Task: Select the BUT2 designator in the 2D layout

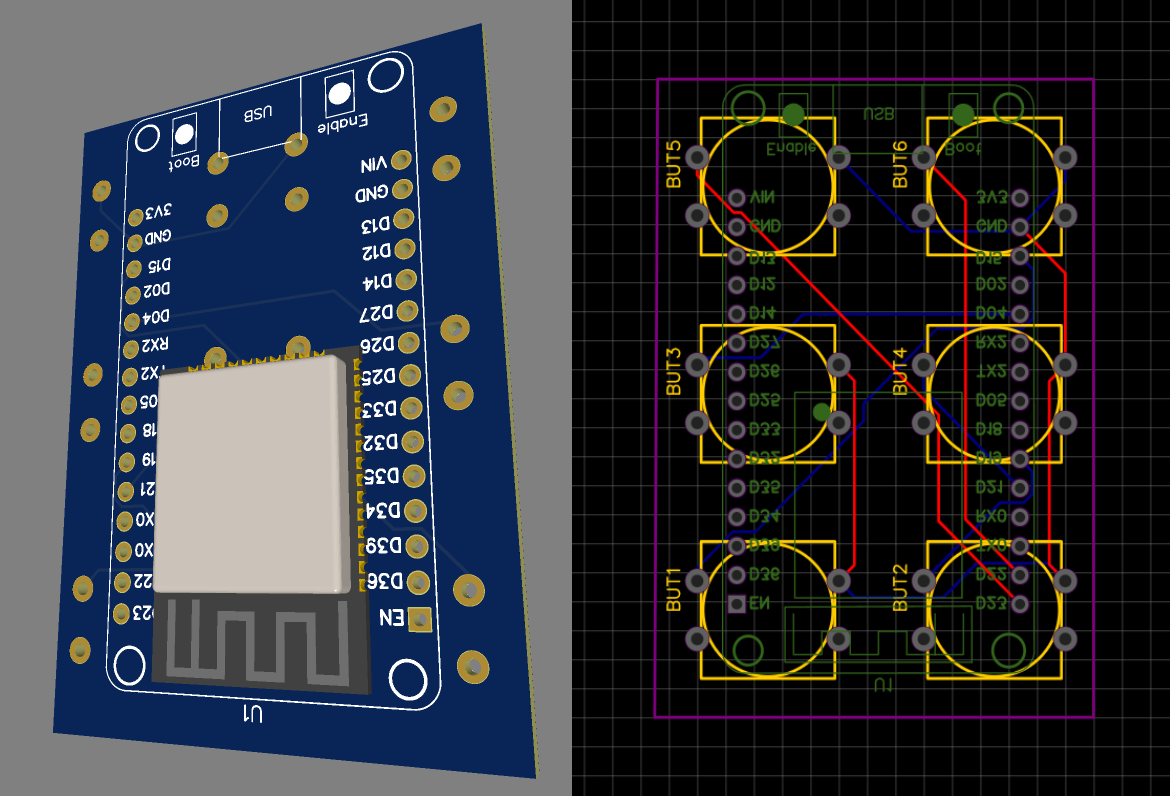Action: 901,588
